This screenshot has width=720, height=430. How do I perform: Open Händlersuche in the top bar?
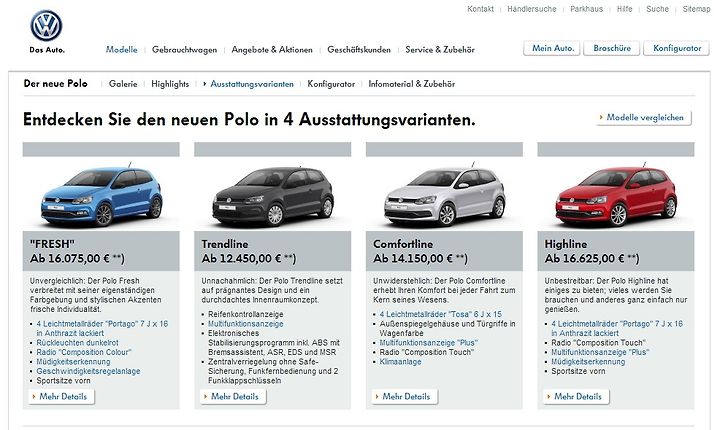click(x=532, y=9)
